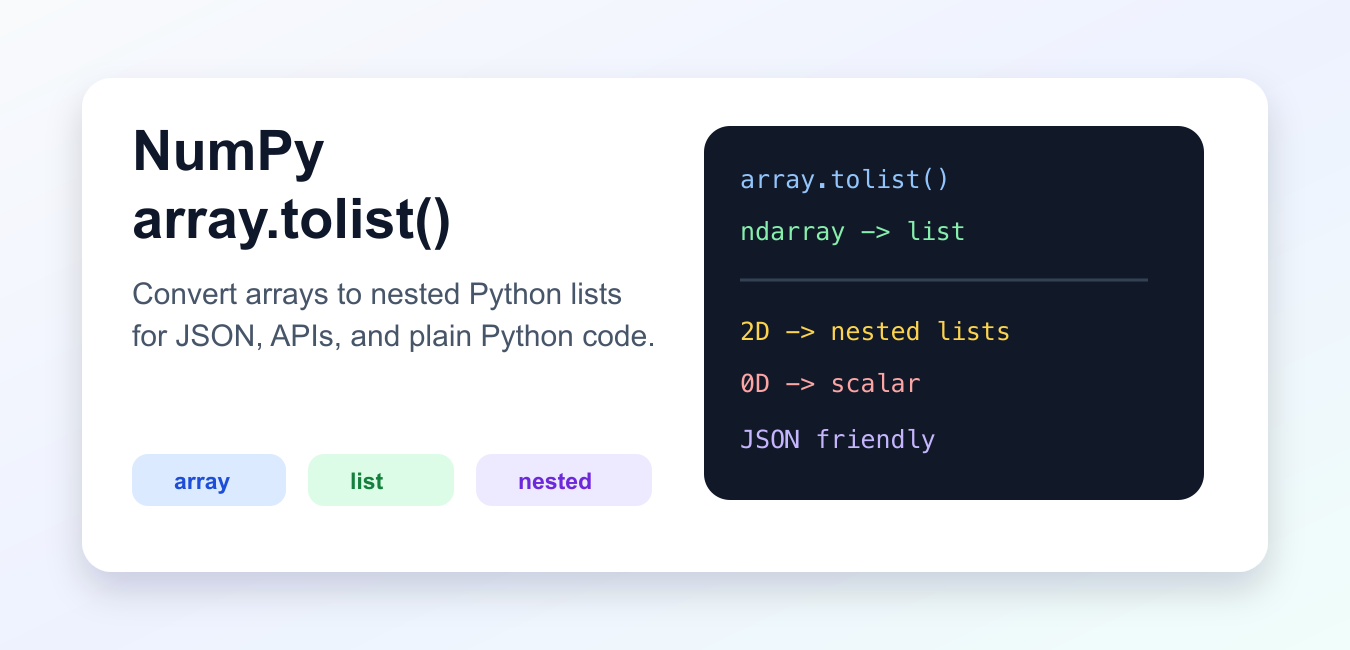Viewport: 1350px width, 650px height.
Task: Click the bold "array.tolist()" heading text
Action: (x=292, y=221)
